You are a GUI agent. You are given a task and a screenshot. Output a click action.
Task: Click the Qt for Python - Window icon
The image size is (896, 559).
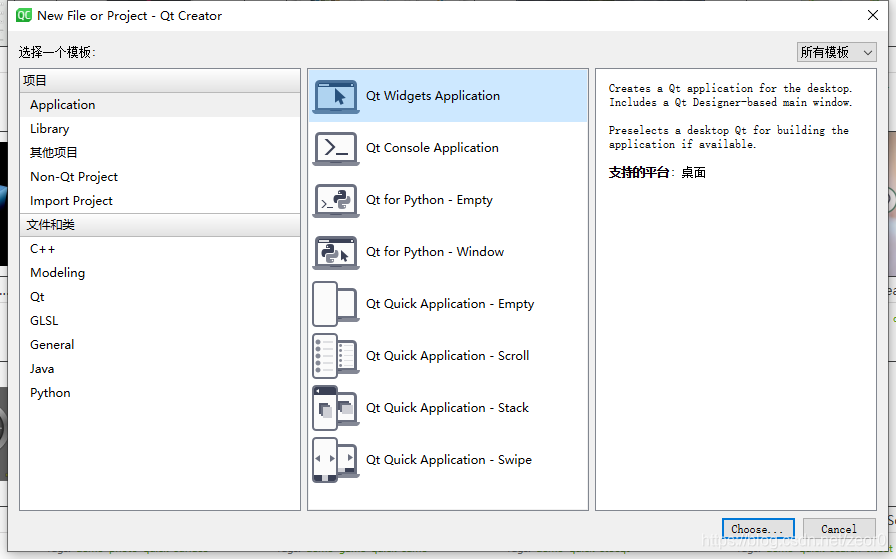pyautogui.click(x=336, y=253)
